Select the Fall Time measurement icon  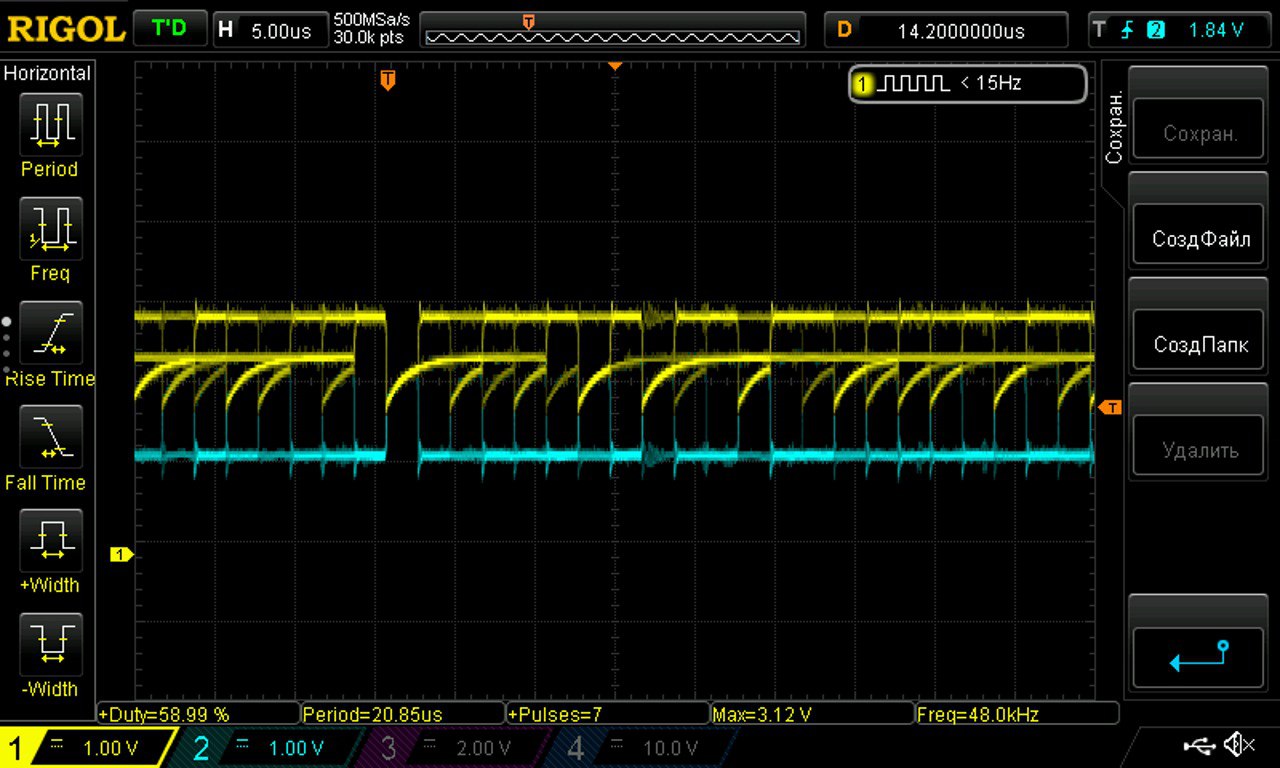click(50, 437)
